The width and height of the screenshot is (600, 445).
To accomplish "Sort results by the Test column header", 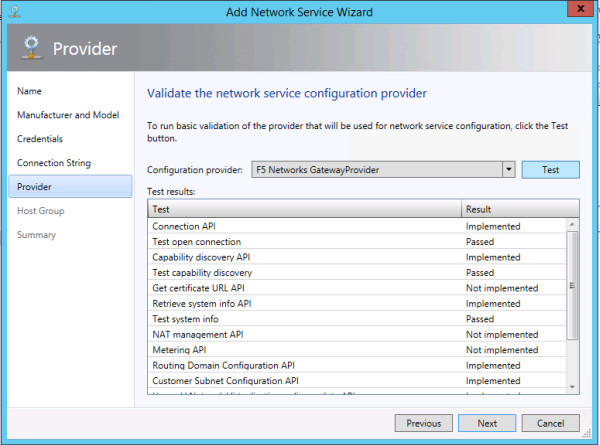I will point(304,209).
